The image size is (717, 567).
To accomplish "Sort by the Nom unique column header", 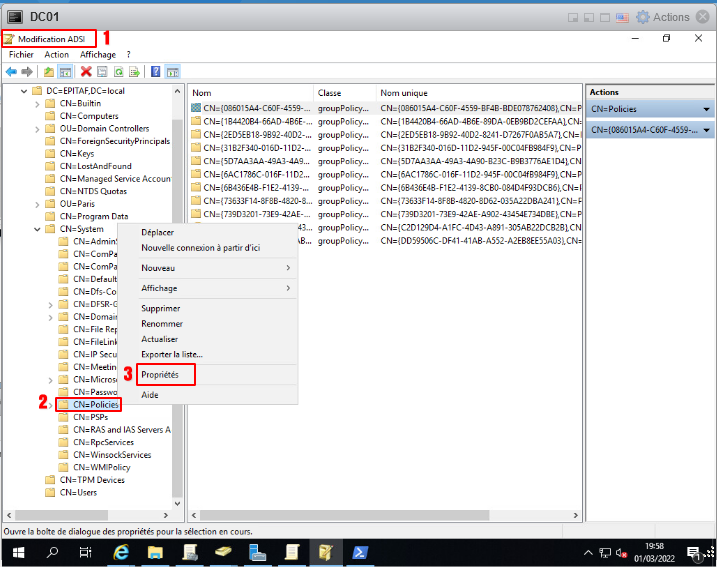I will (404, 93).
